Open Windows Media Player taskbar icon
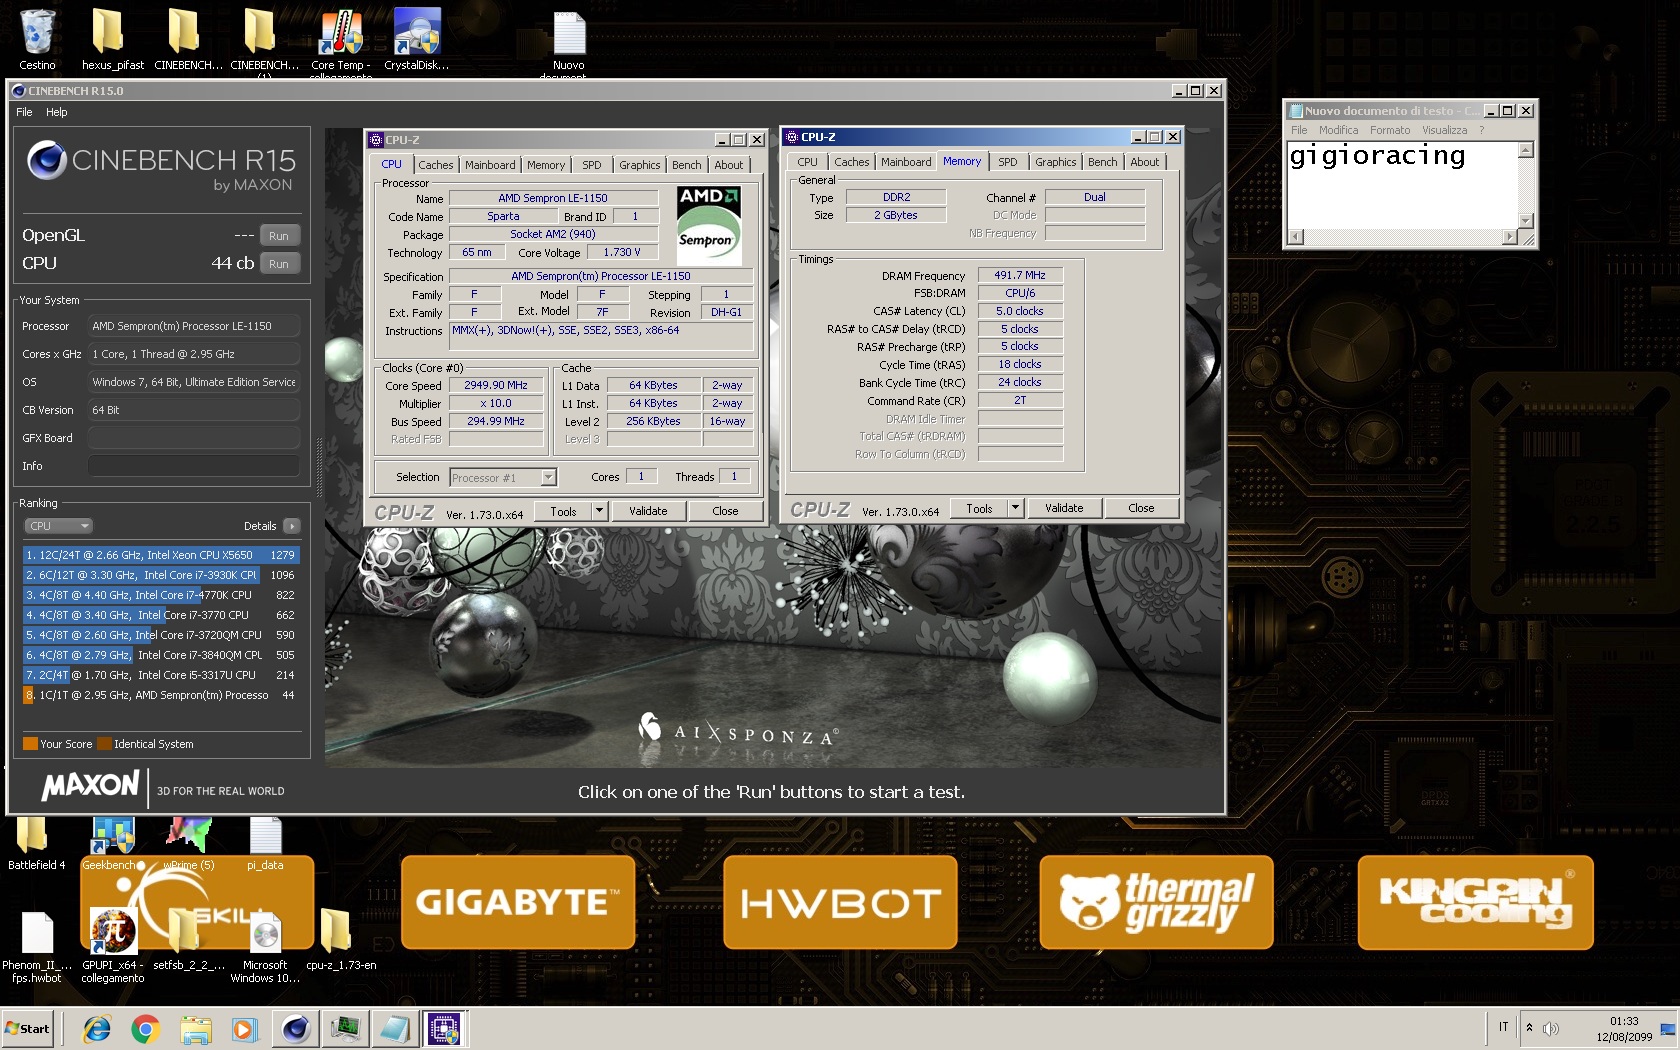 click(244, 1028)
